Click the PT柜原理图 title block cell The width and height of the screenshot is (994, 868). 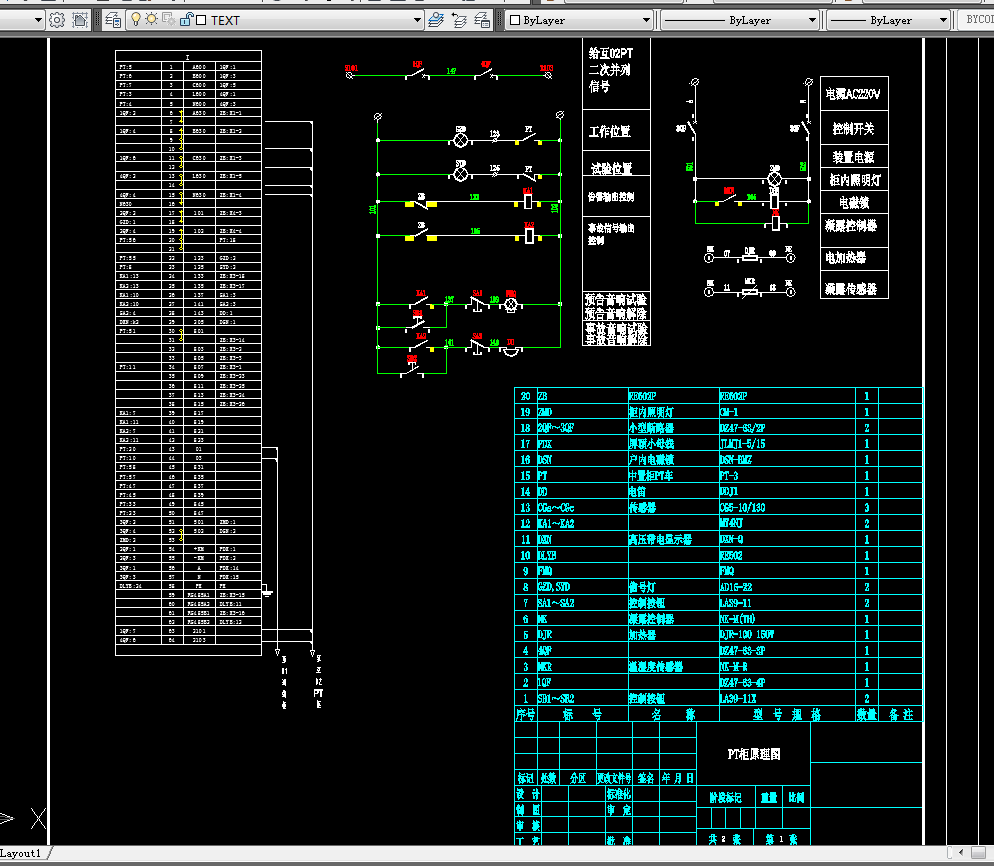753,754
